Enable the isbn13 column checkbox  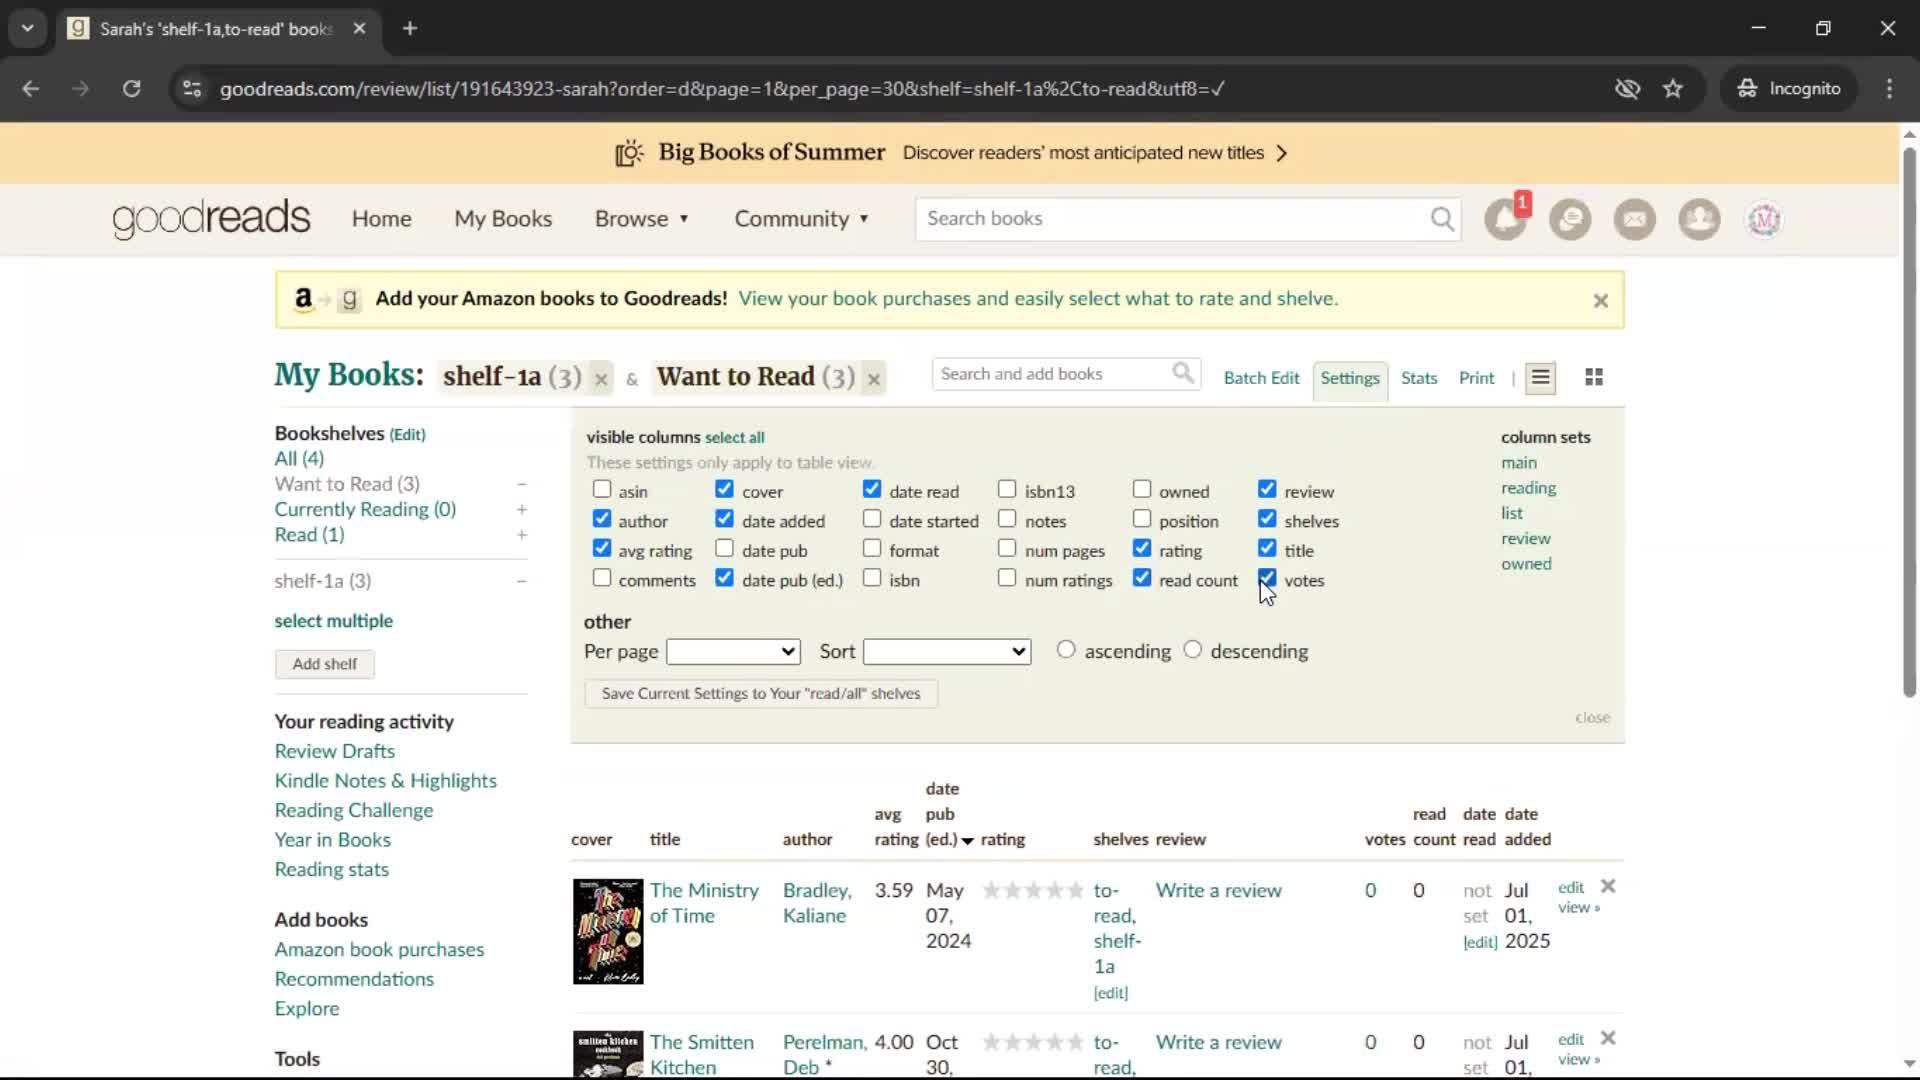click(x=1007, y=490)
